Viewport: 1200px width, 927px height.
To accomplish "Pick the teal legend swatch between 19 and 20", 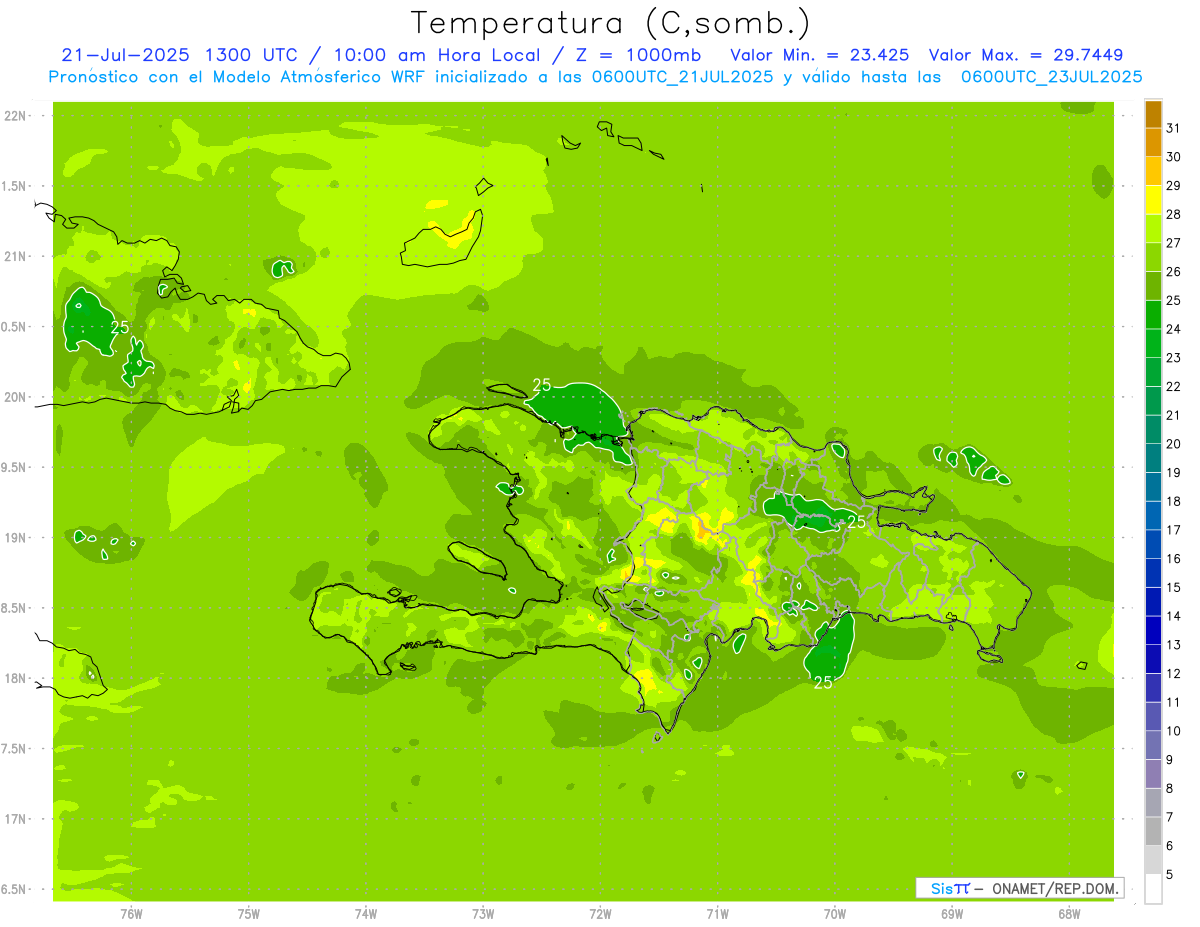I will pos(1153,458).
